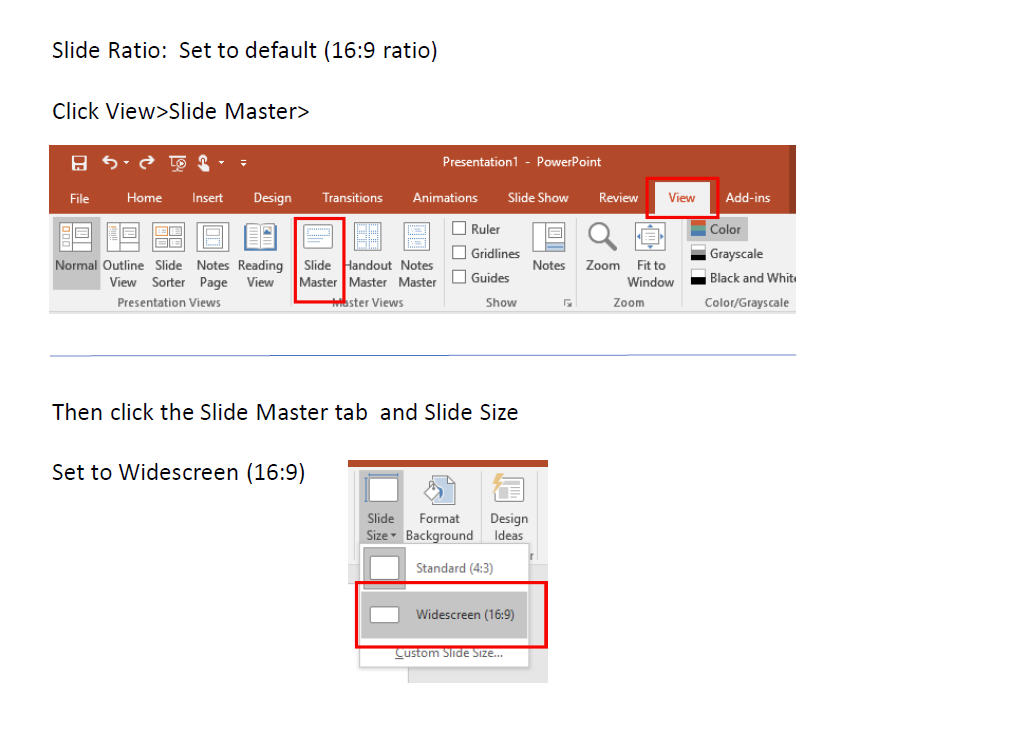Enable the Ruler checkbox
1011x756 pixels.
pos(459,228)
